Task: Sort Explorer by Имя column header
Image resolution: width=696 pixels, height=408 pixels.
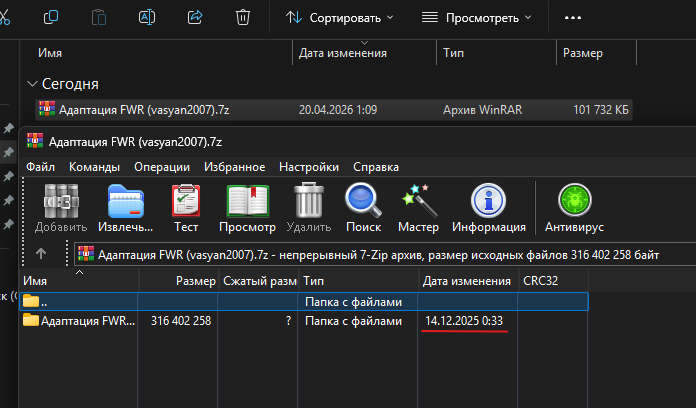Action: 50,53
